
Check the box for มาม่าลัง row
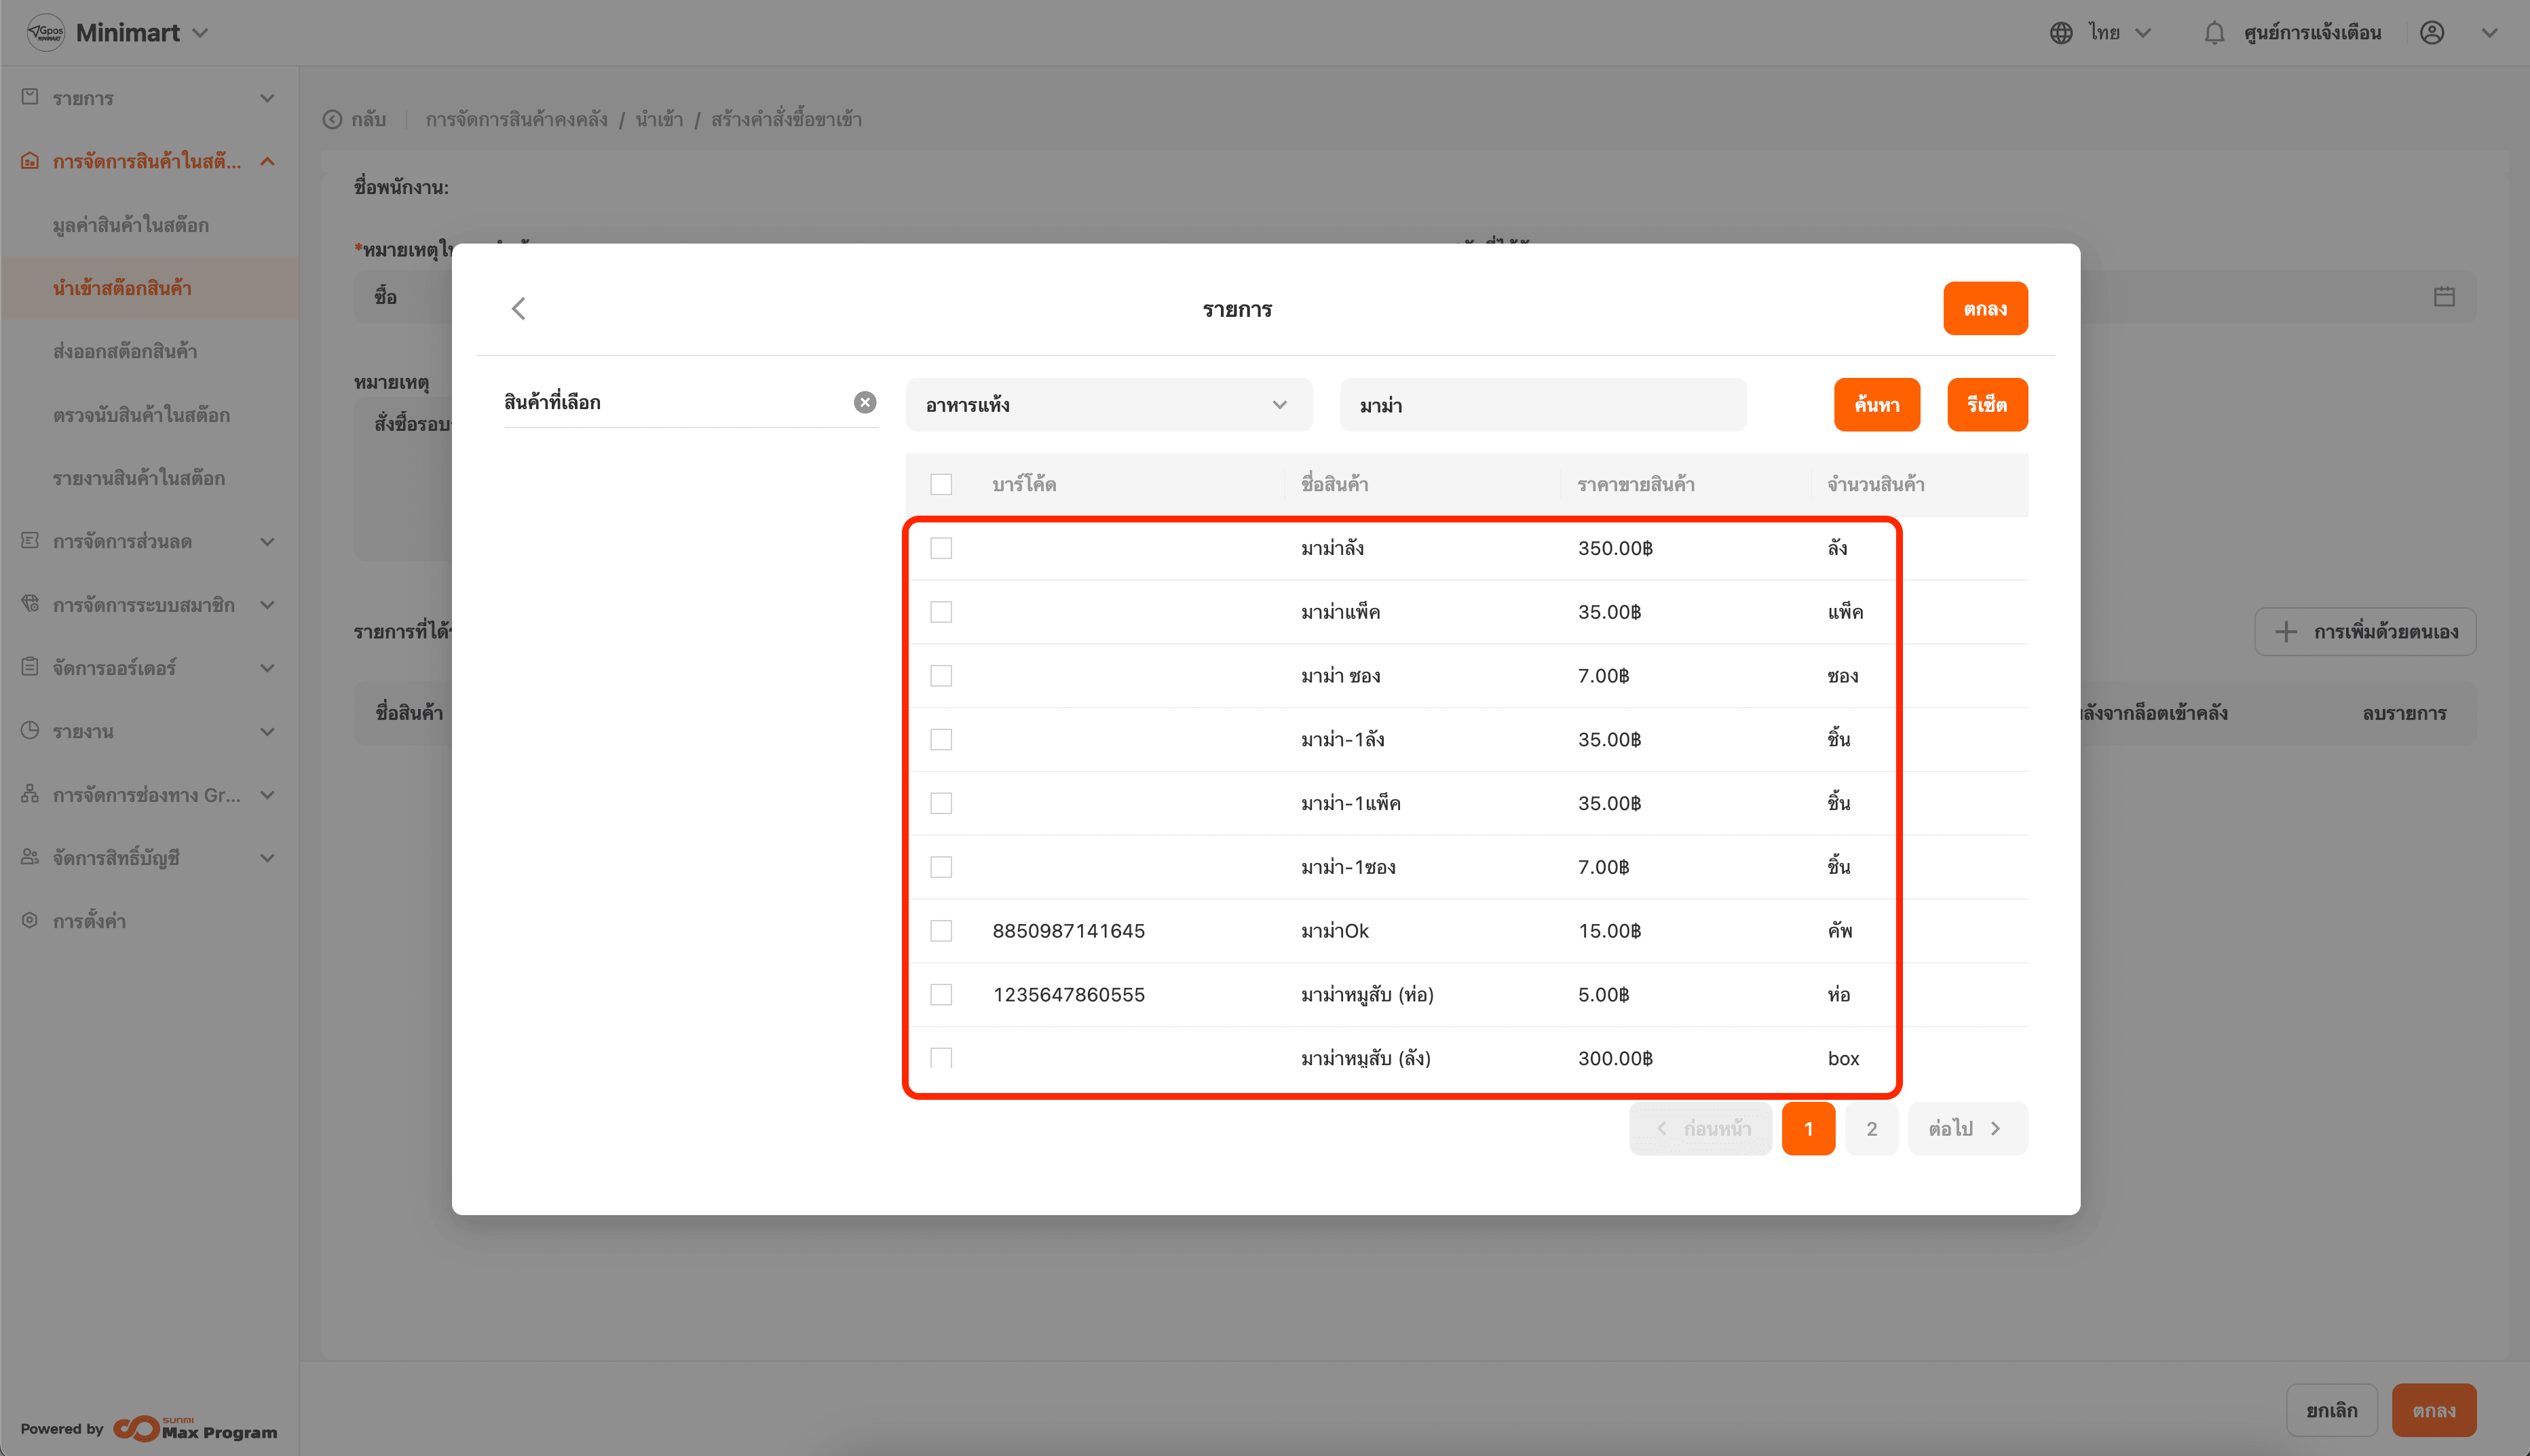click(941, 548)
